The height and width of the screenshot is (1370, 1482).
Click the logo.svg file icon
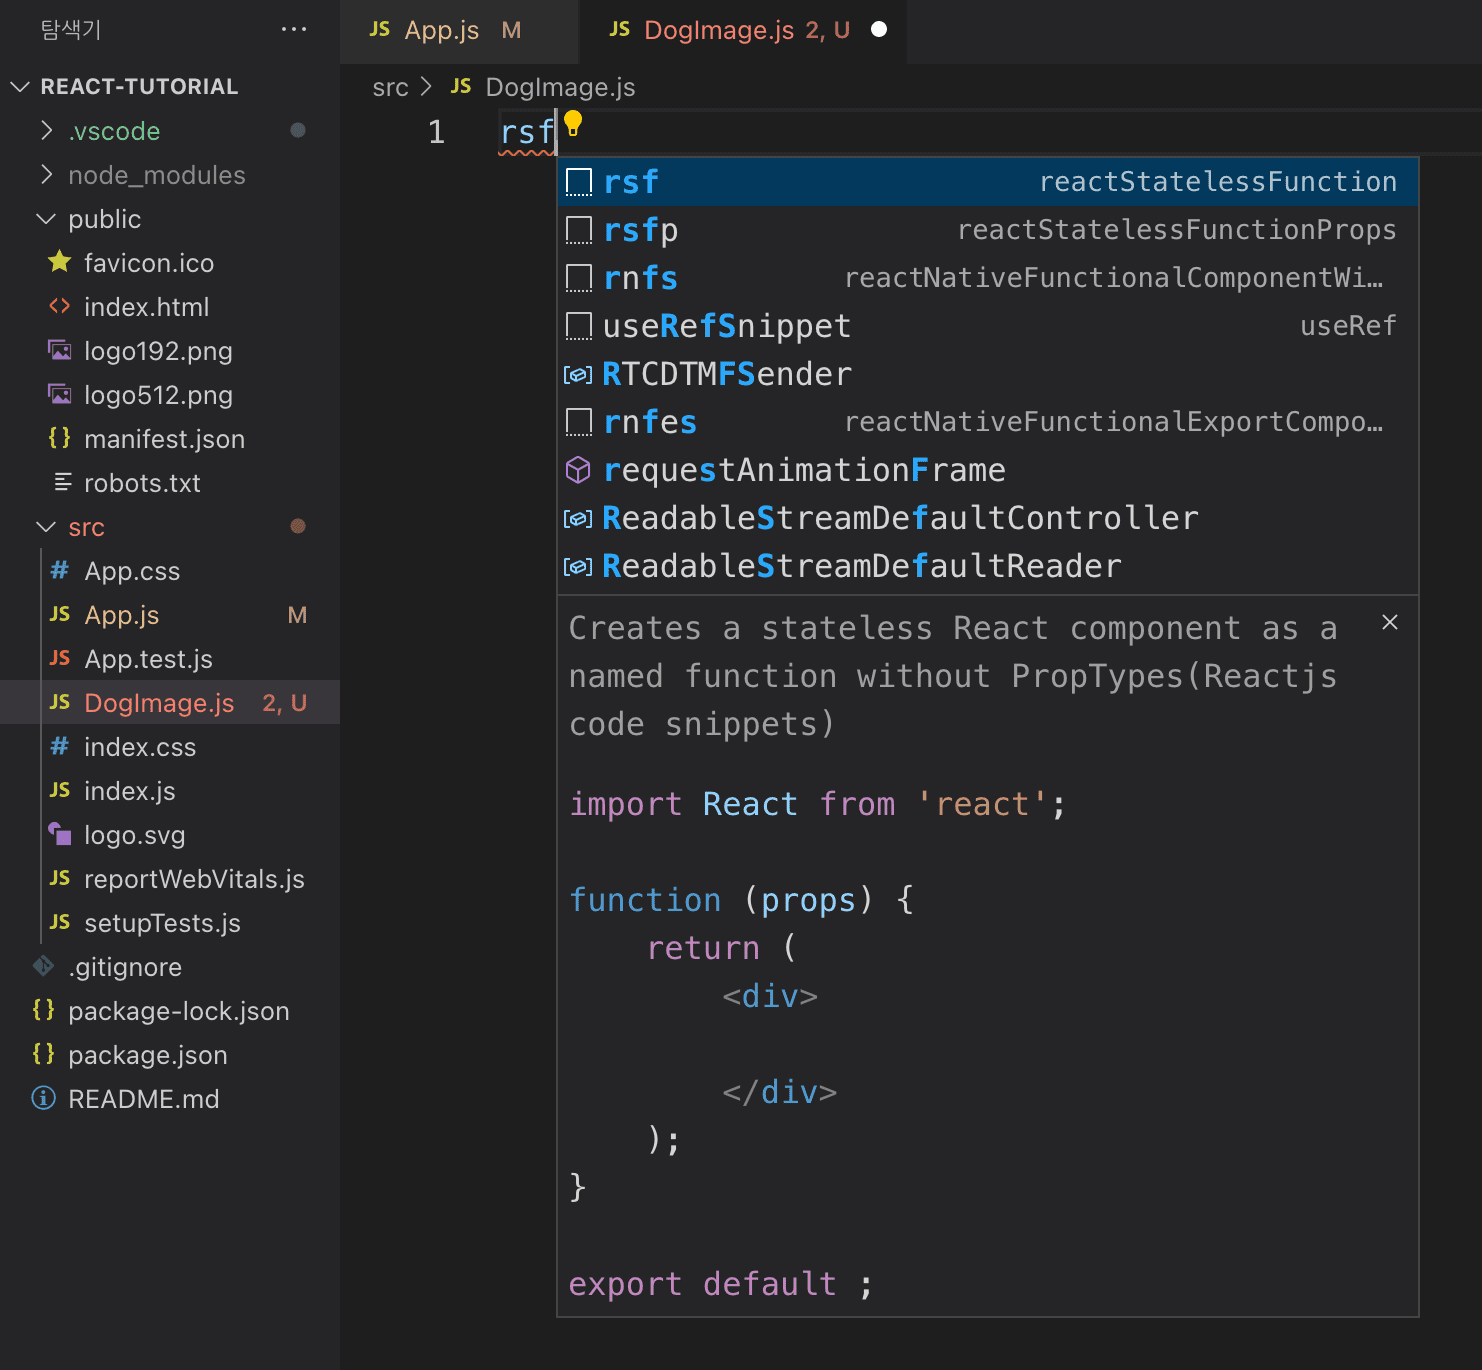60,834
